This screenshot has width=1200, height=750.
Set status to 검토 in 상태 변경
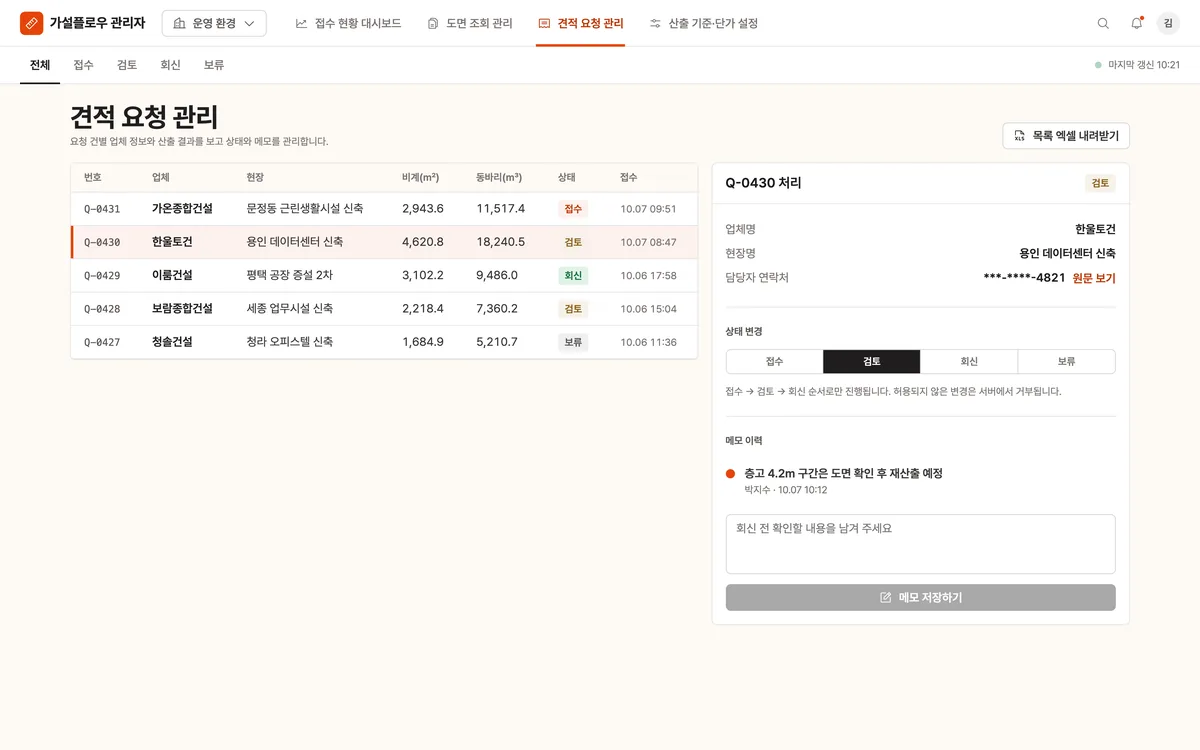click(x=871, y=361)
